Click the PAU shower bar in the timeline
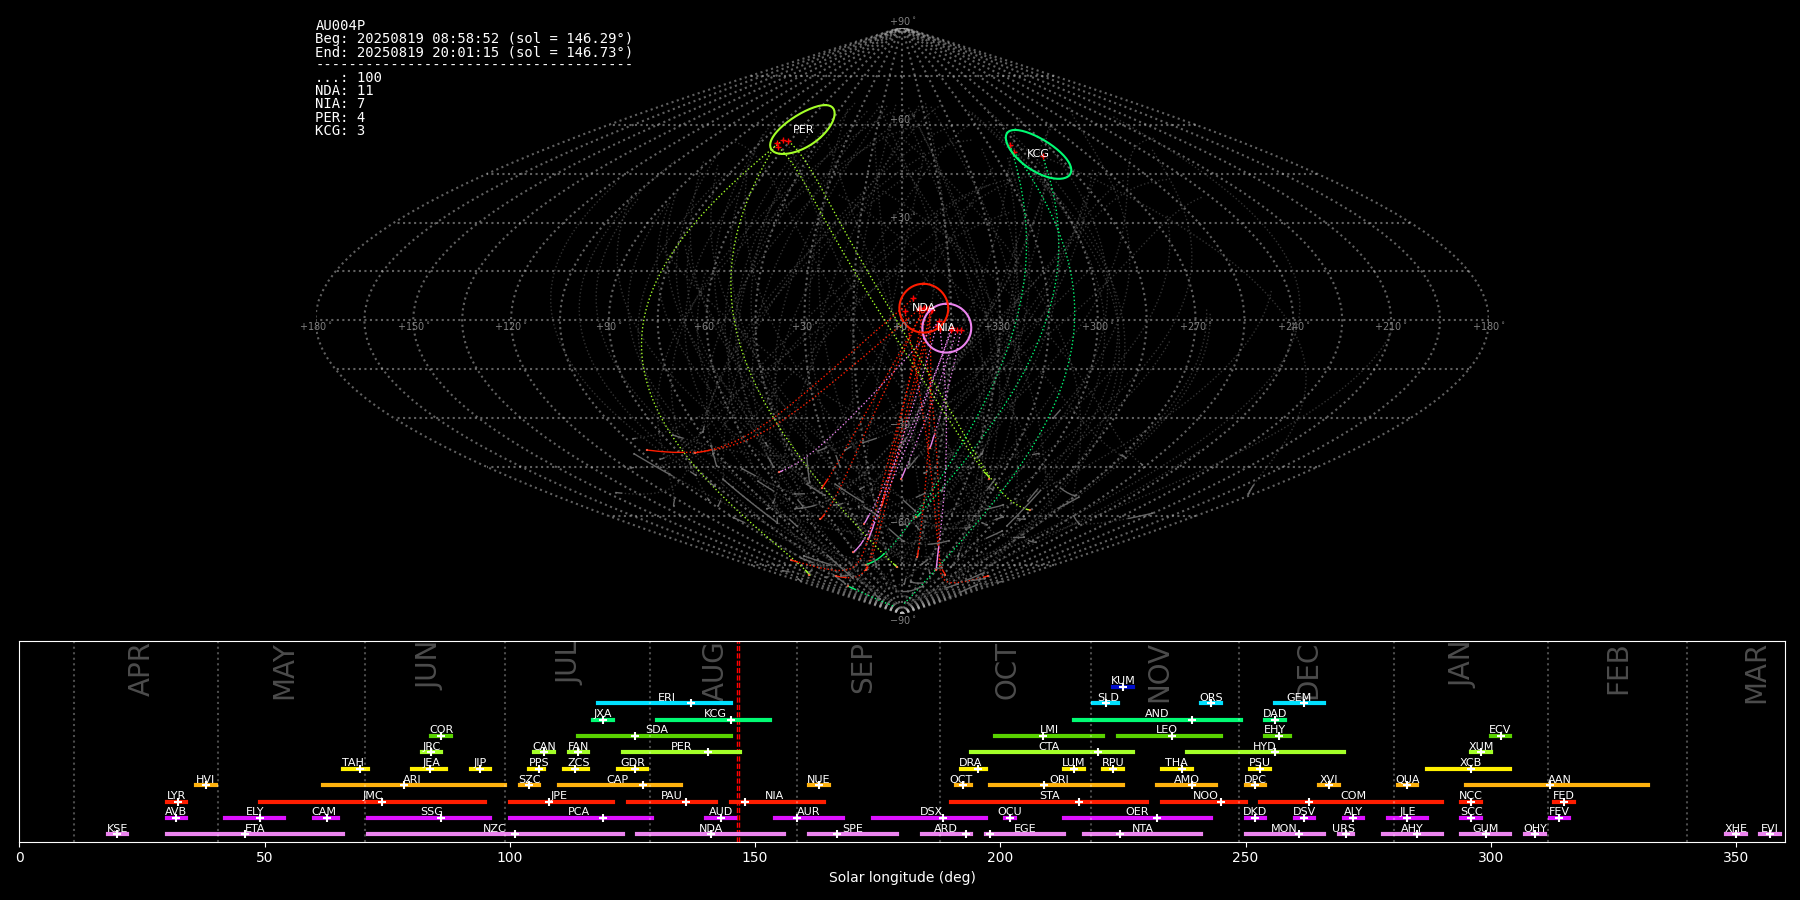This screenshot has height=900, width=1800. pyautogui.click(x=672, y=802)
